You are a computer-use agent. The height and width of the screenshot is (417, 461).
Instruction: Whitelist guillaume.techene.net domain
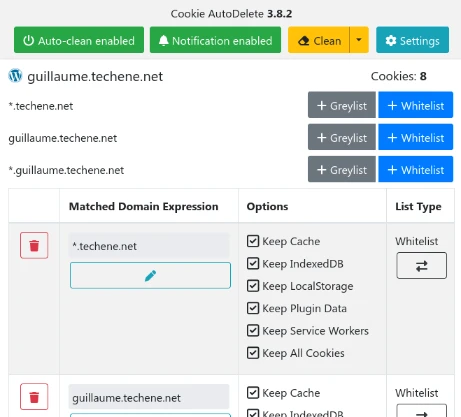tap(416, 137)
